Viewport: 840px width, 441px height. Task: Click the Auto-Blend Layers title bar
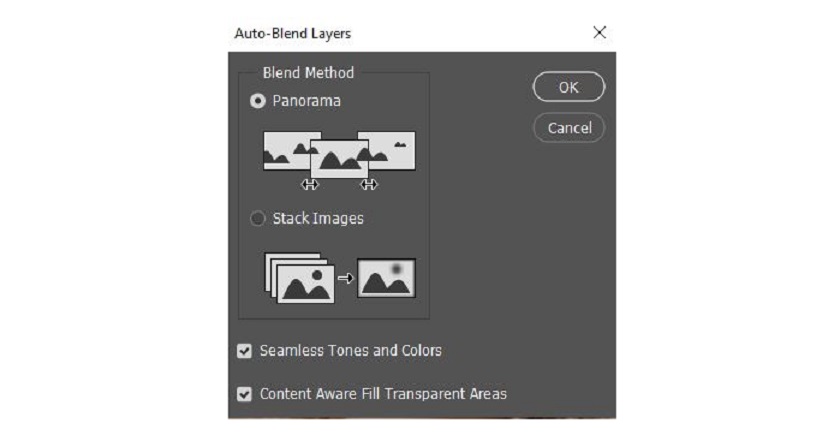pyautogui.click(x=400, y=33)
